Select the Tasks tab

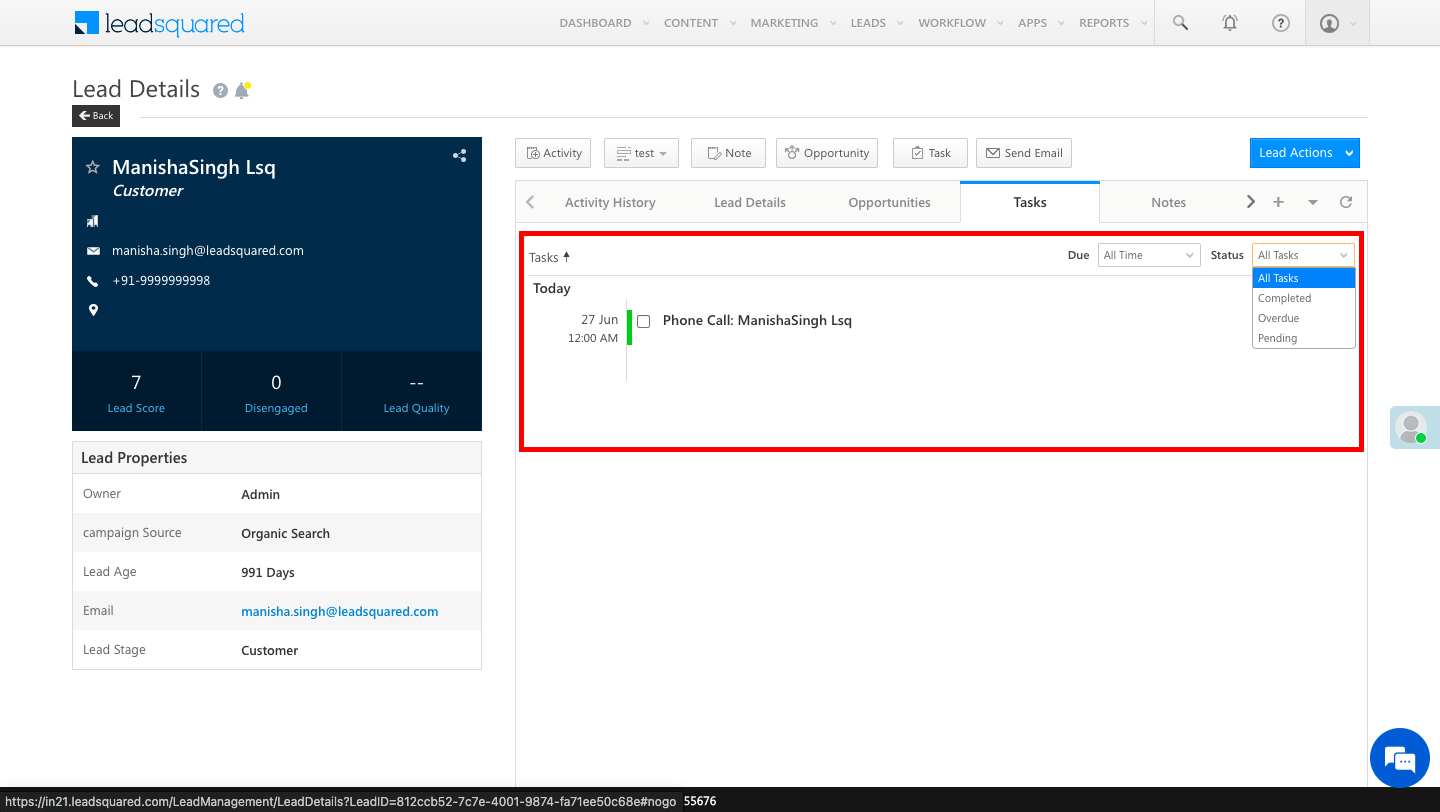1030,202
